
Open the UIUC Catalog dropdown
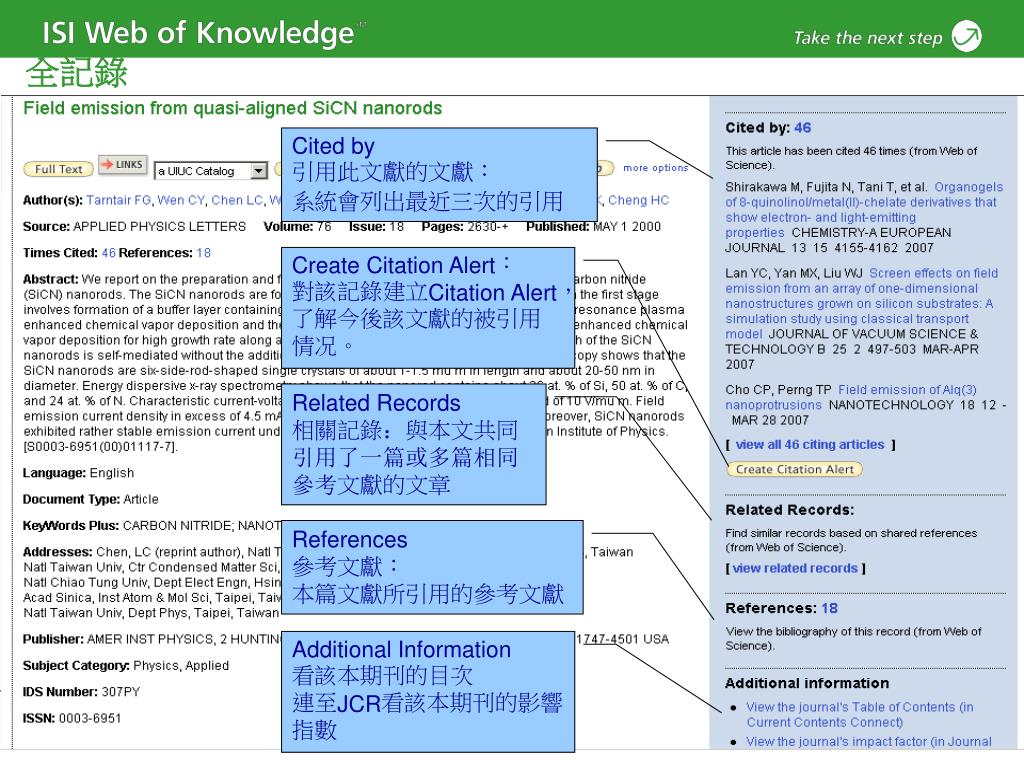211,171
